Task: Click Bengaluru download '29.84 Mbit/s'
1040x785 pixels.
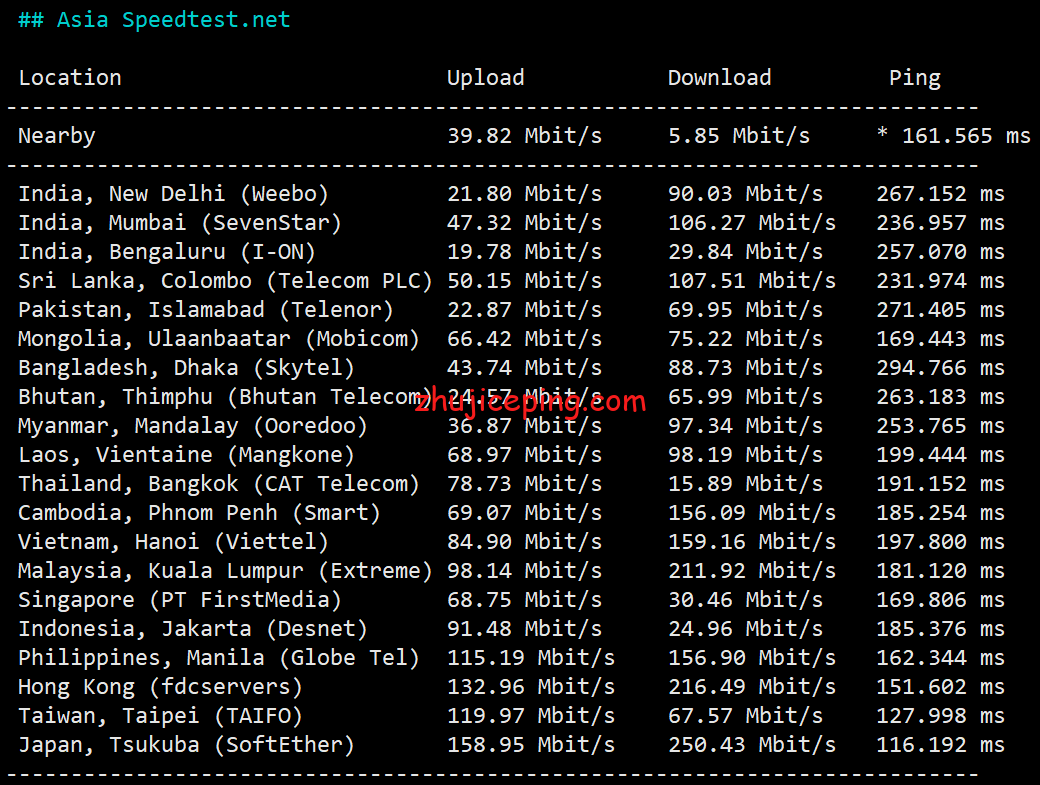Action: click(x=746, y=252)
